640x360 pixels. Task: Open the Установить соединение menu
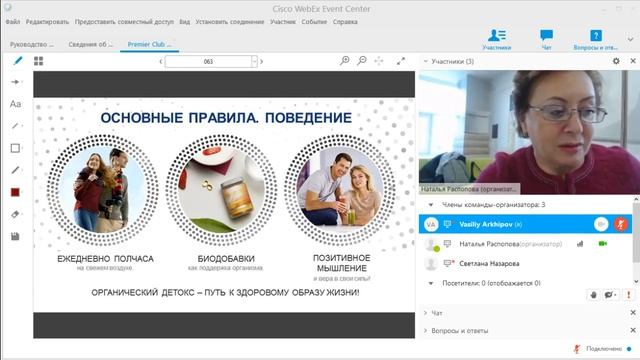point(229,22)
